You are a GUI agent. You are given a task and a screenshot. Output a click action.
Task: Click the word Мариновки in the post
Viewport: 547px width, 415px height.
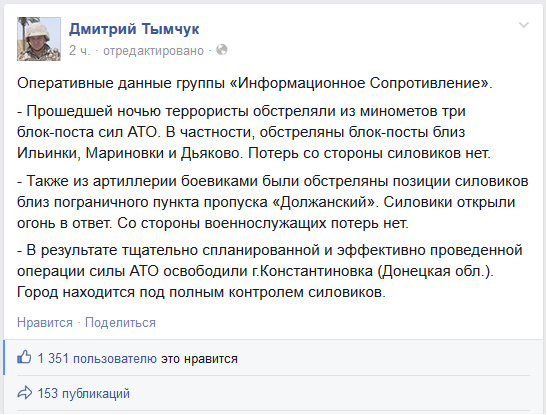(x=125, y=153)
